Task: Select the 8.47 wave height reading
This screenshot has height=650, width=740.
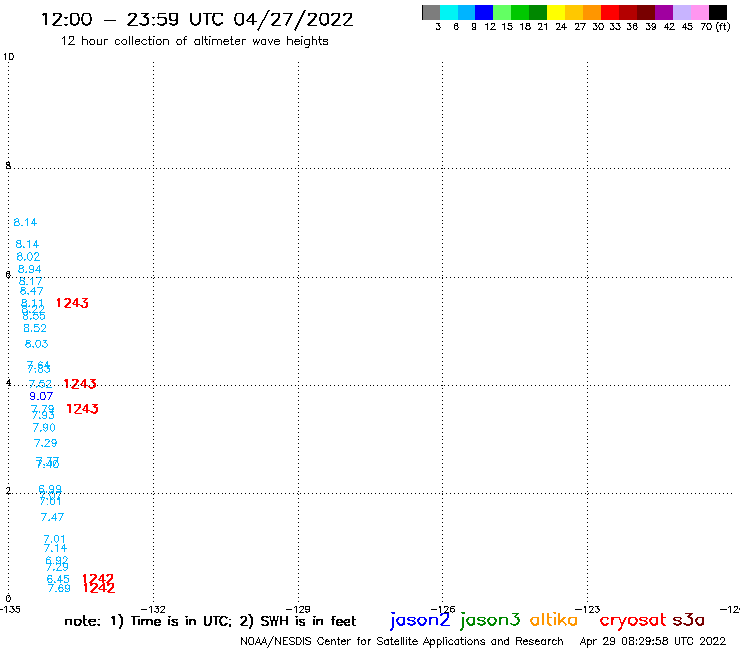Action: [32, 291]
